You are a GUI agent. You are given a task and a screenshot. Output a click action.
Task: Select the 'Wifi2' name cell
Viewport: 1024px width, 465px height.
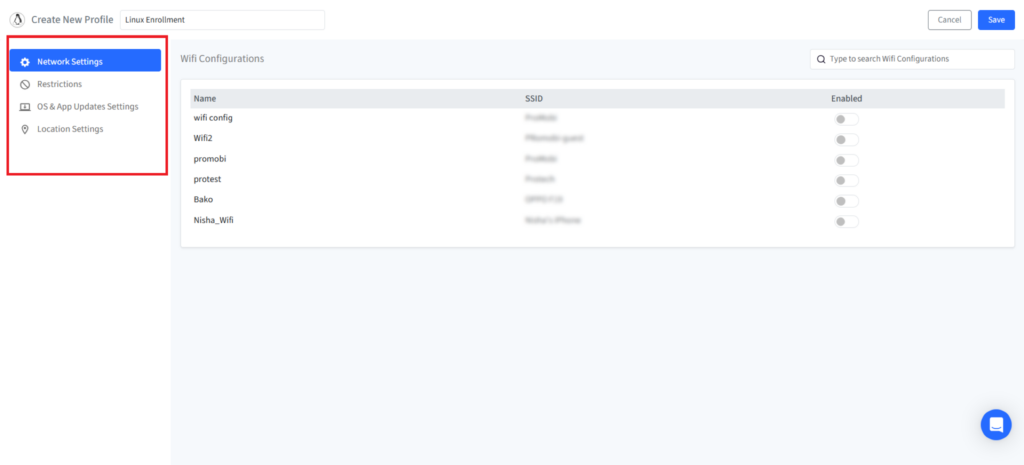click(x=203, y=138)
